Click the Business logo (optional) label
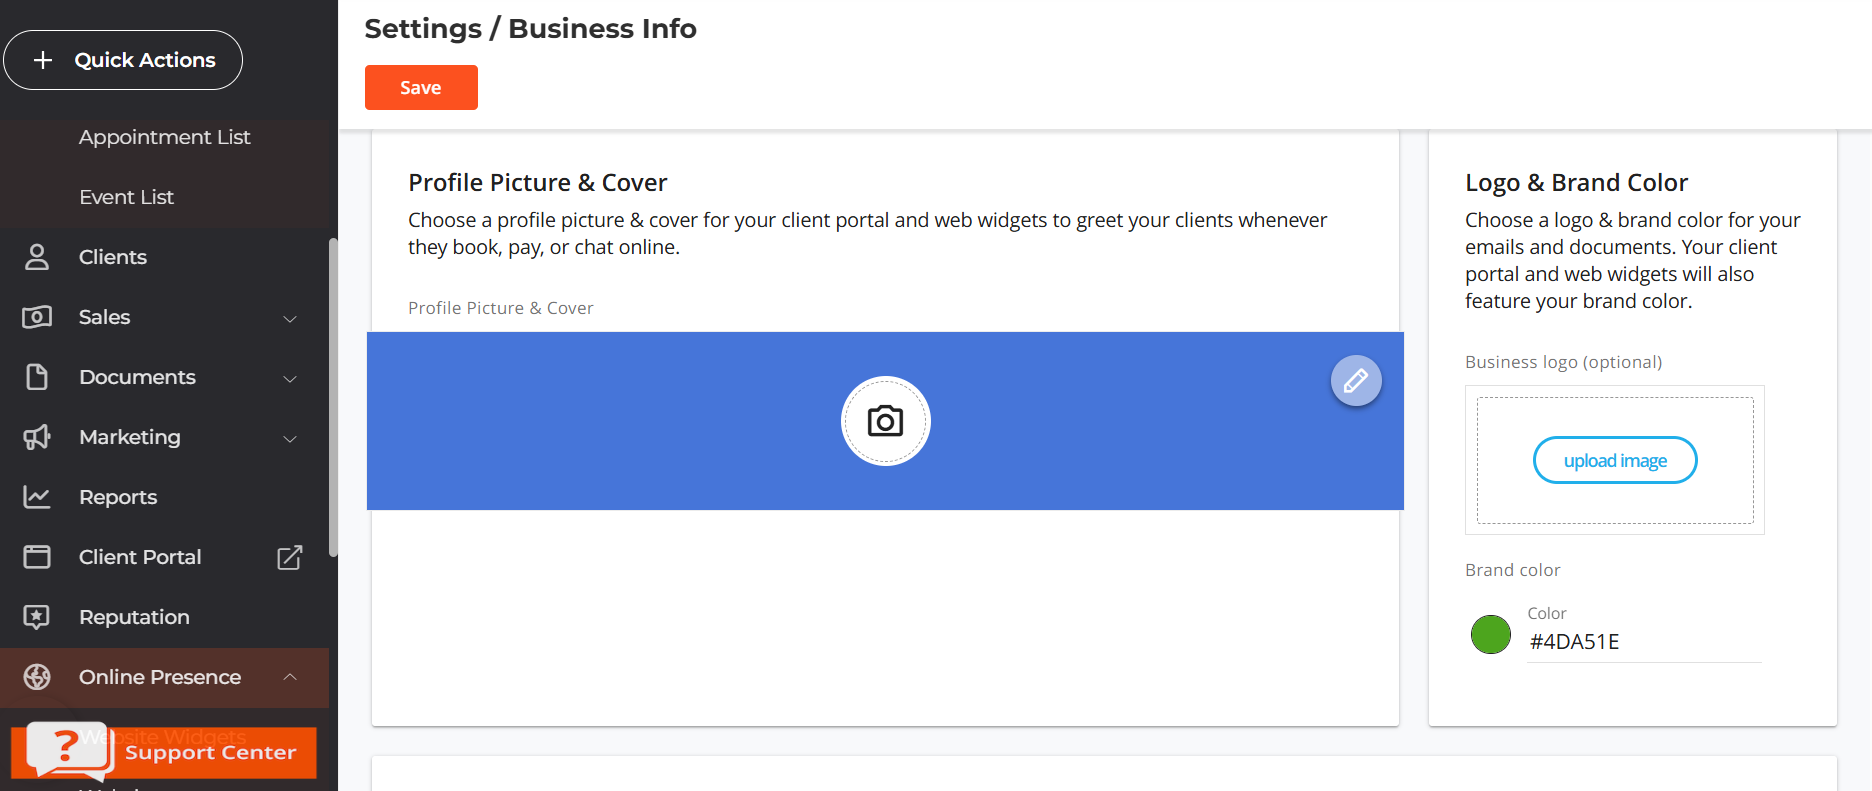Image resolution: width=1872 pixels, height=791 pixels. pyautogui.click(x=1564, y=362)
